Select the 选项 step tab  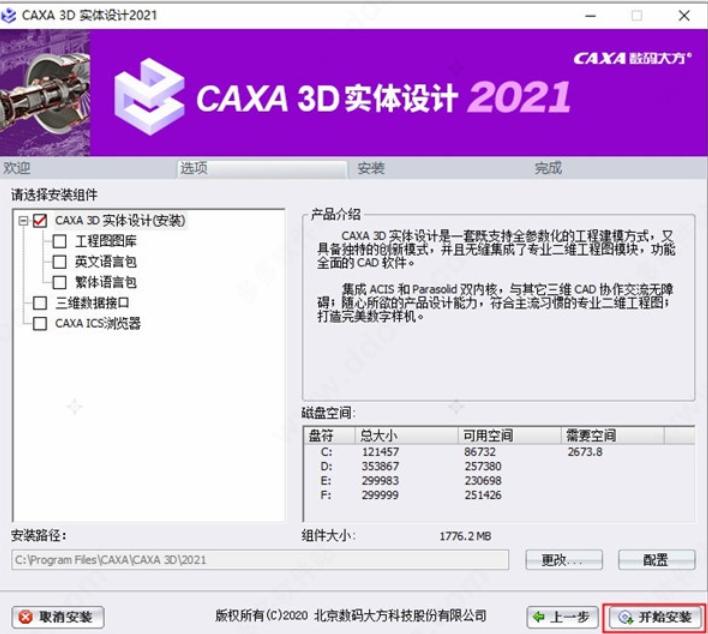[x=262, y=168]
